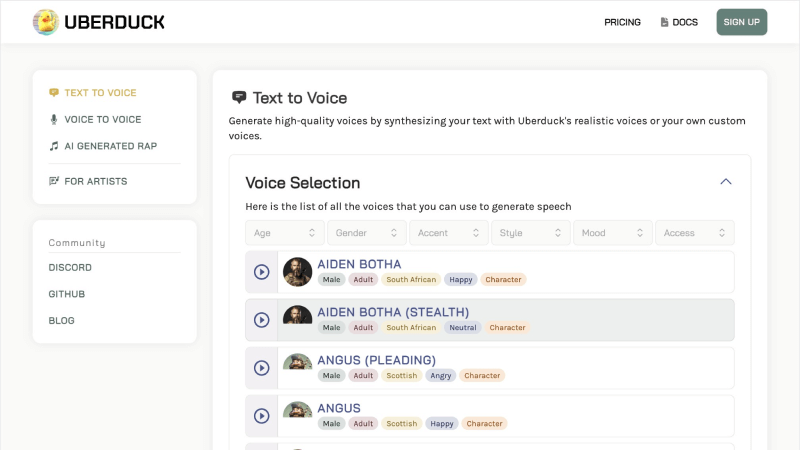The image size is (800, 450).
Task: Select the Angus (Pleading) voice title
Action: (x=376, y=360)
